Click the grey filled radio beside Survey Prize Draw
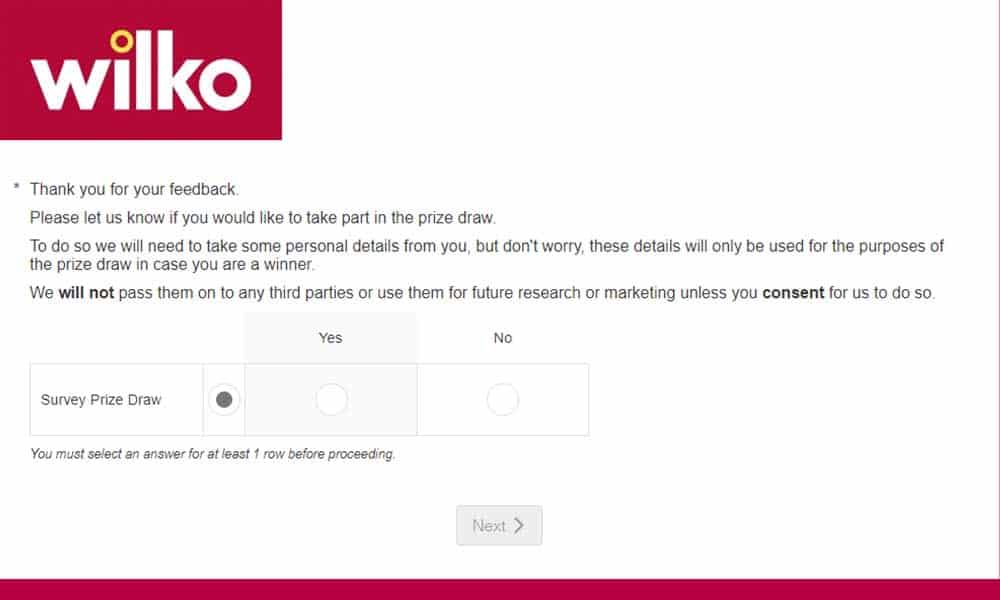The width and height of the screenshot is (1000, 600). 224,400
